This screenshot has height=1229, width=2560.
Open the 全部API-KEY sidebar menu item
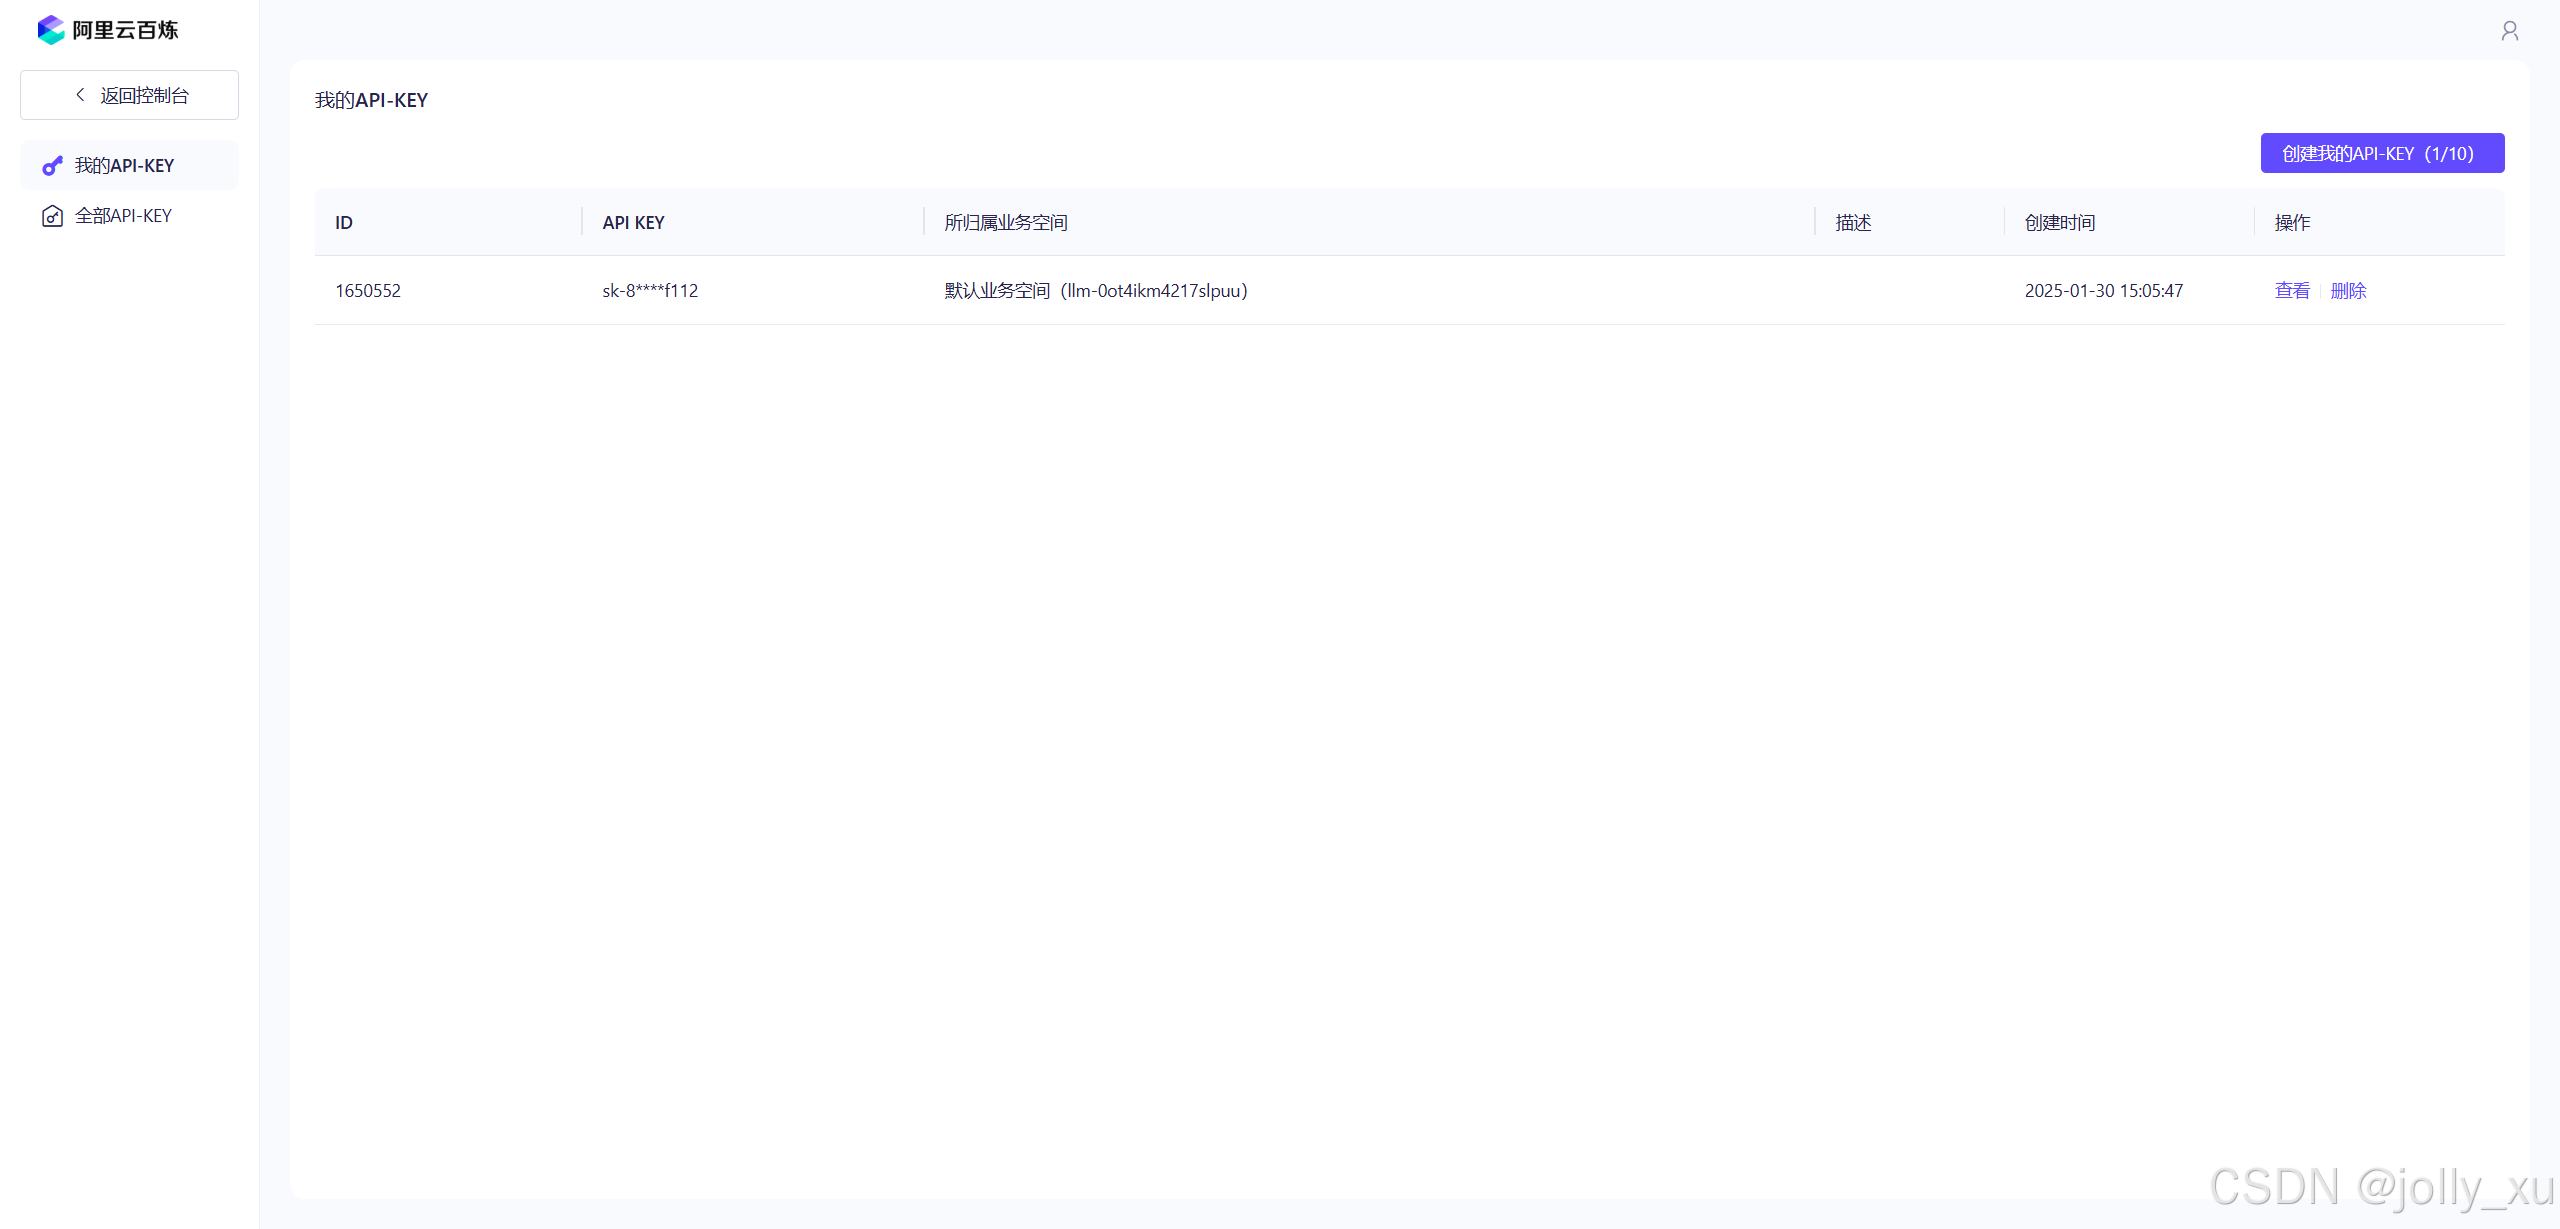(123, 216)
